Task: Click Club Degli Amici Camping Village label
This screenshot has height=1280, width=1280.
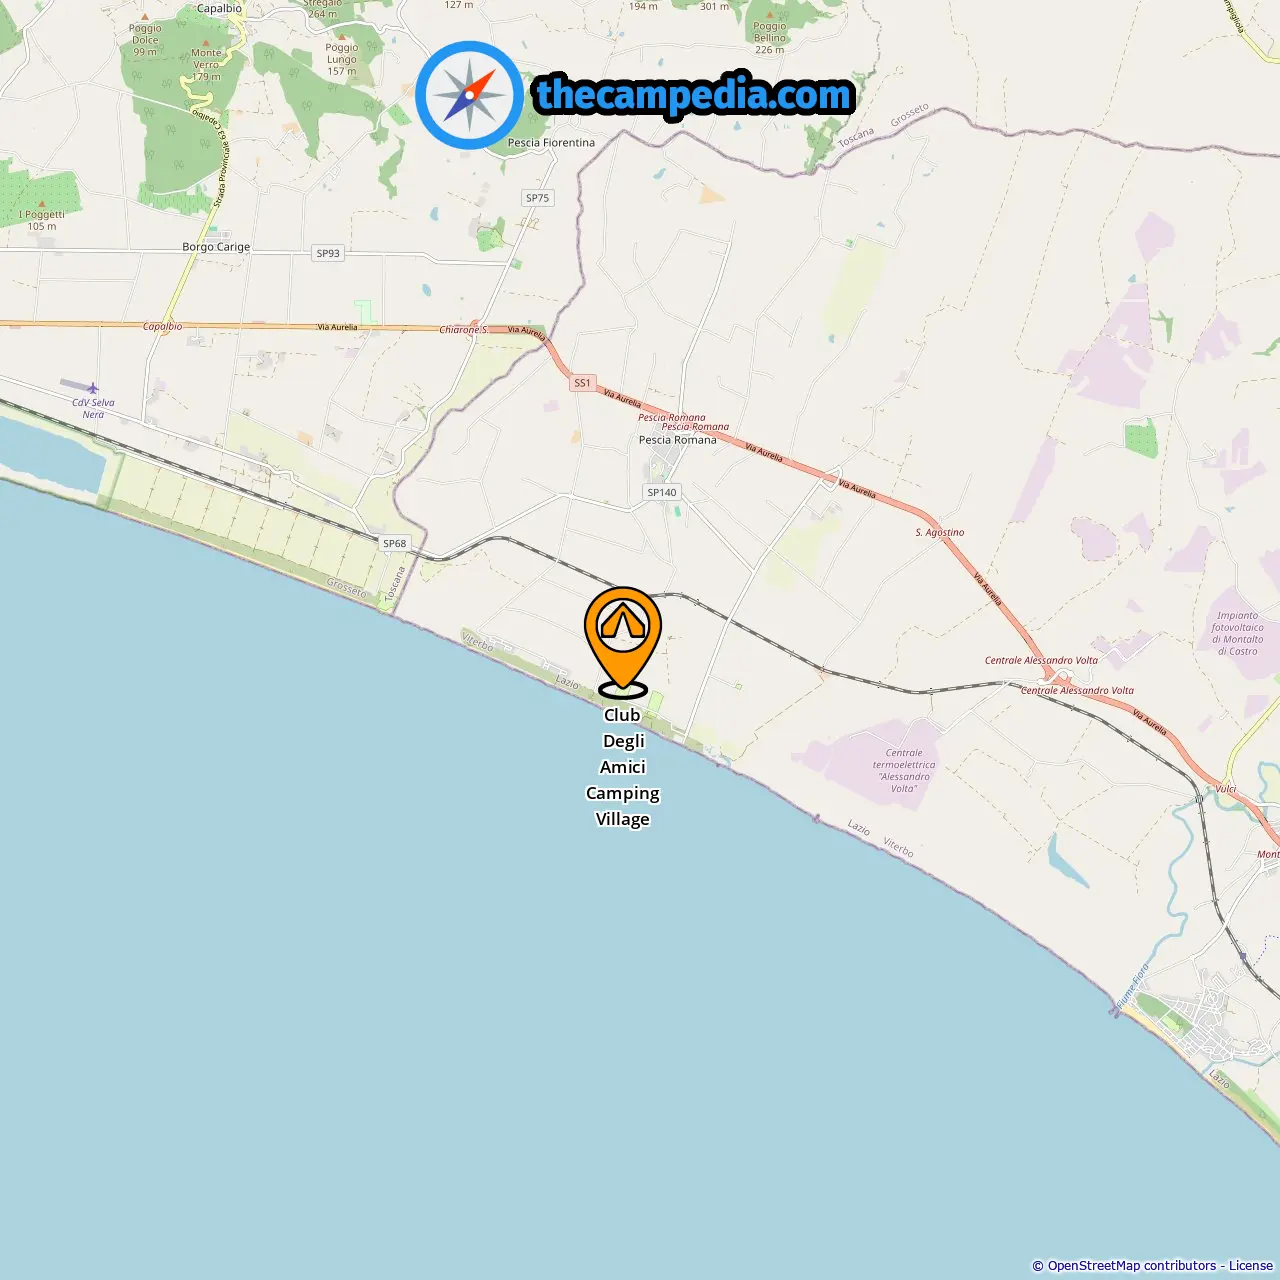Action: click(623, 767)
